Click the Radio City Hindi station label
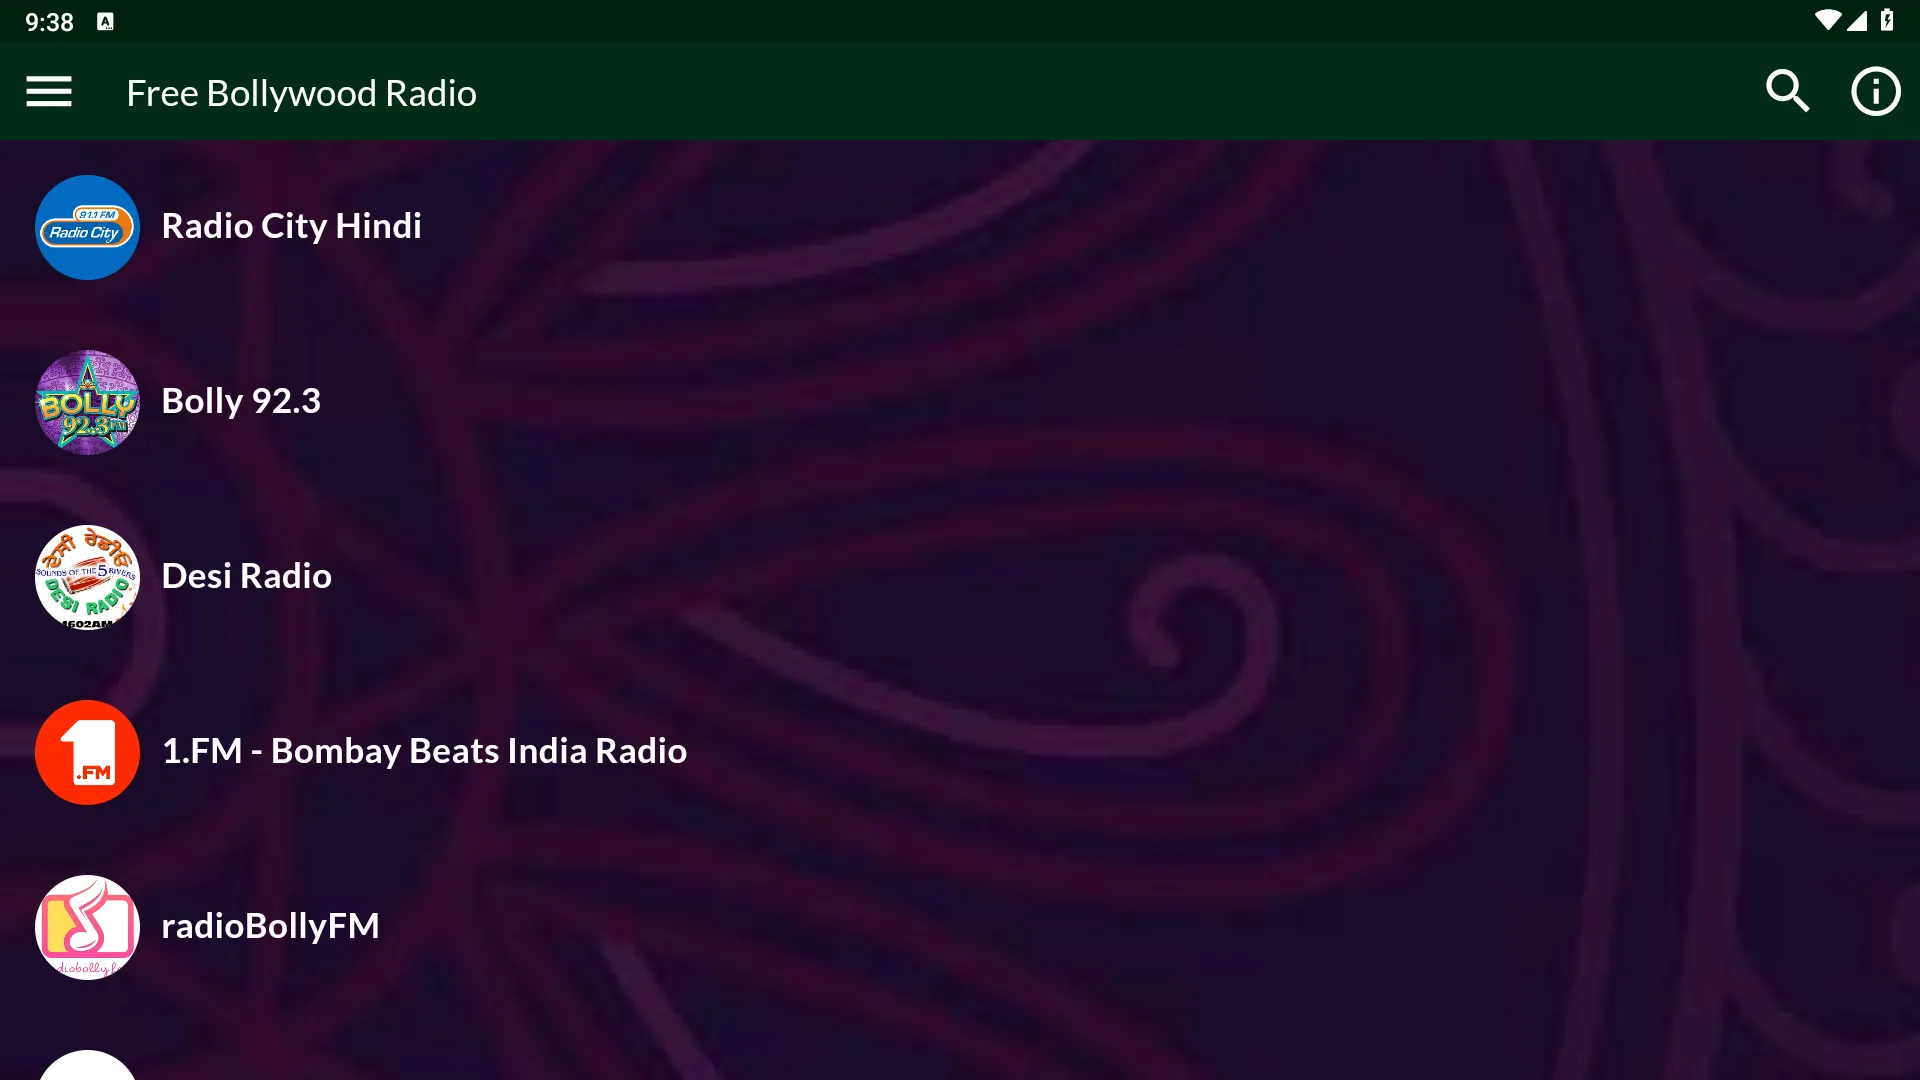1920x1080 pixels. 291,224
